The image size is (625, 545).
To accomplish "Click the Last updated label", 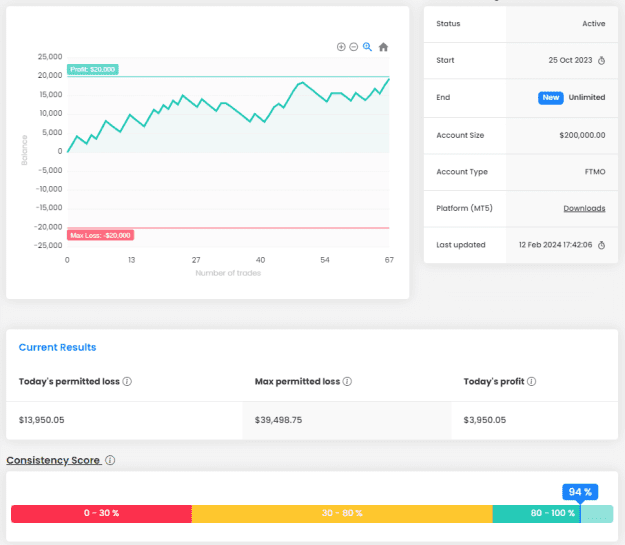I will (461, 245).
